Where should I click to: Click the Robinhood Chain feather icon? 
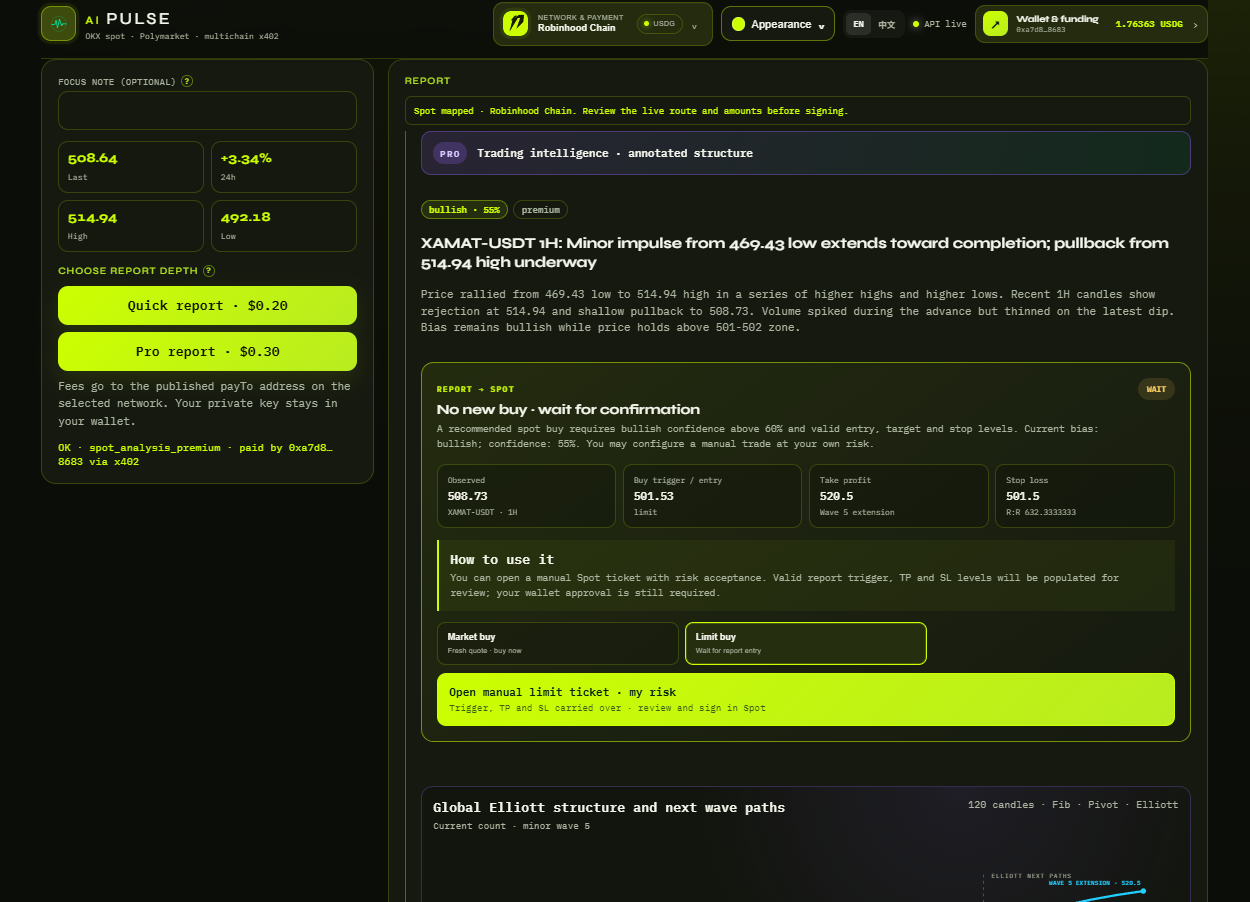click(x=516, y=23)
